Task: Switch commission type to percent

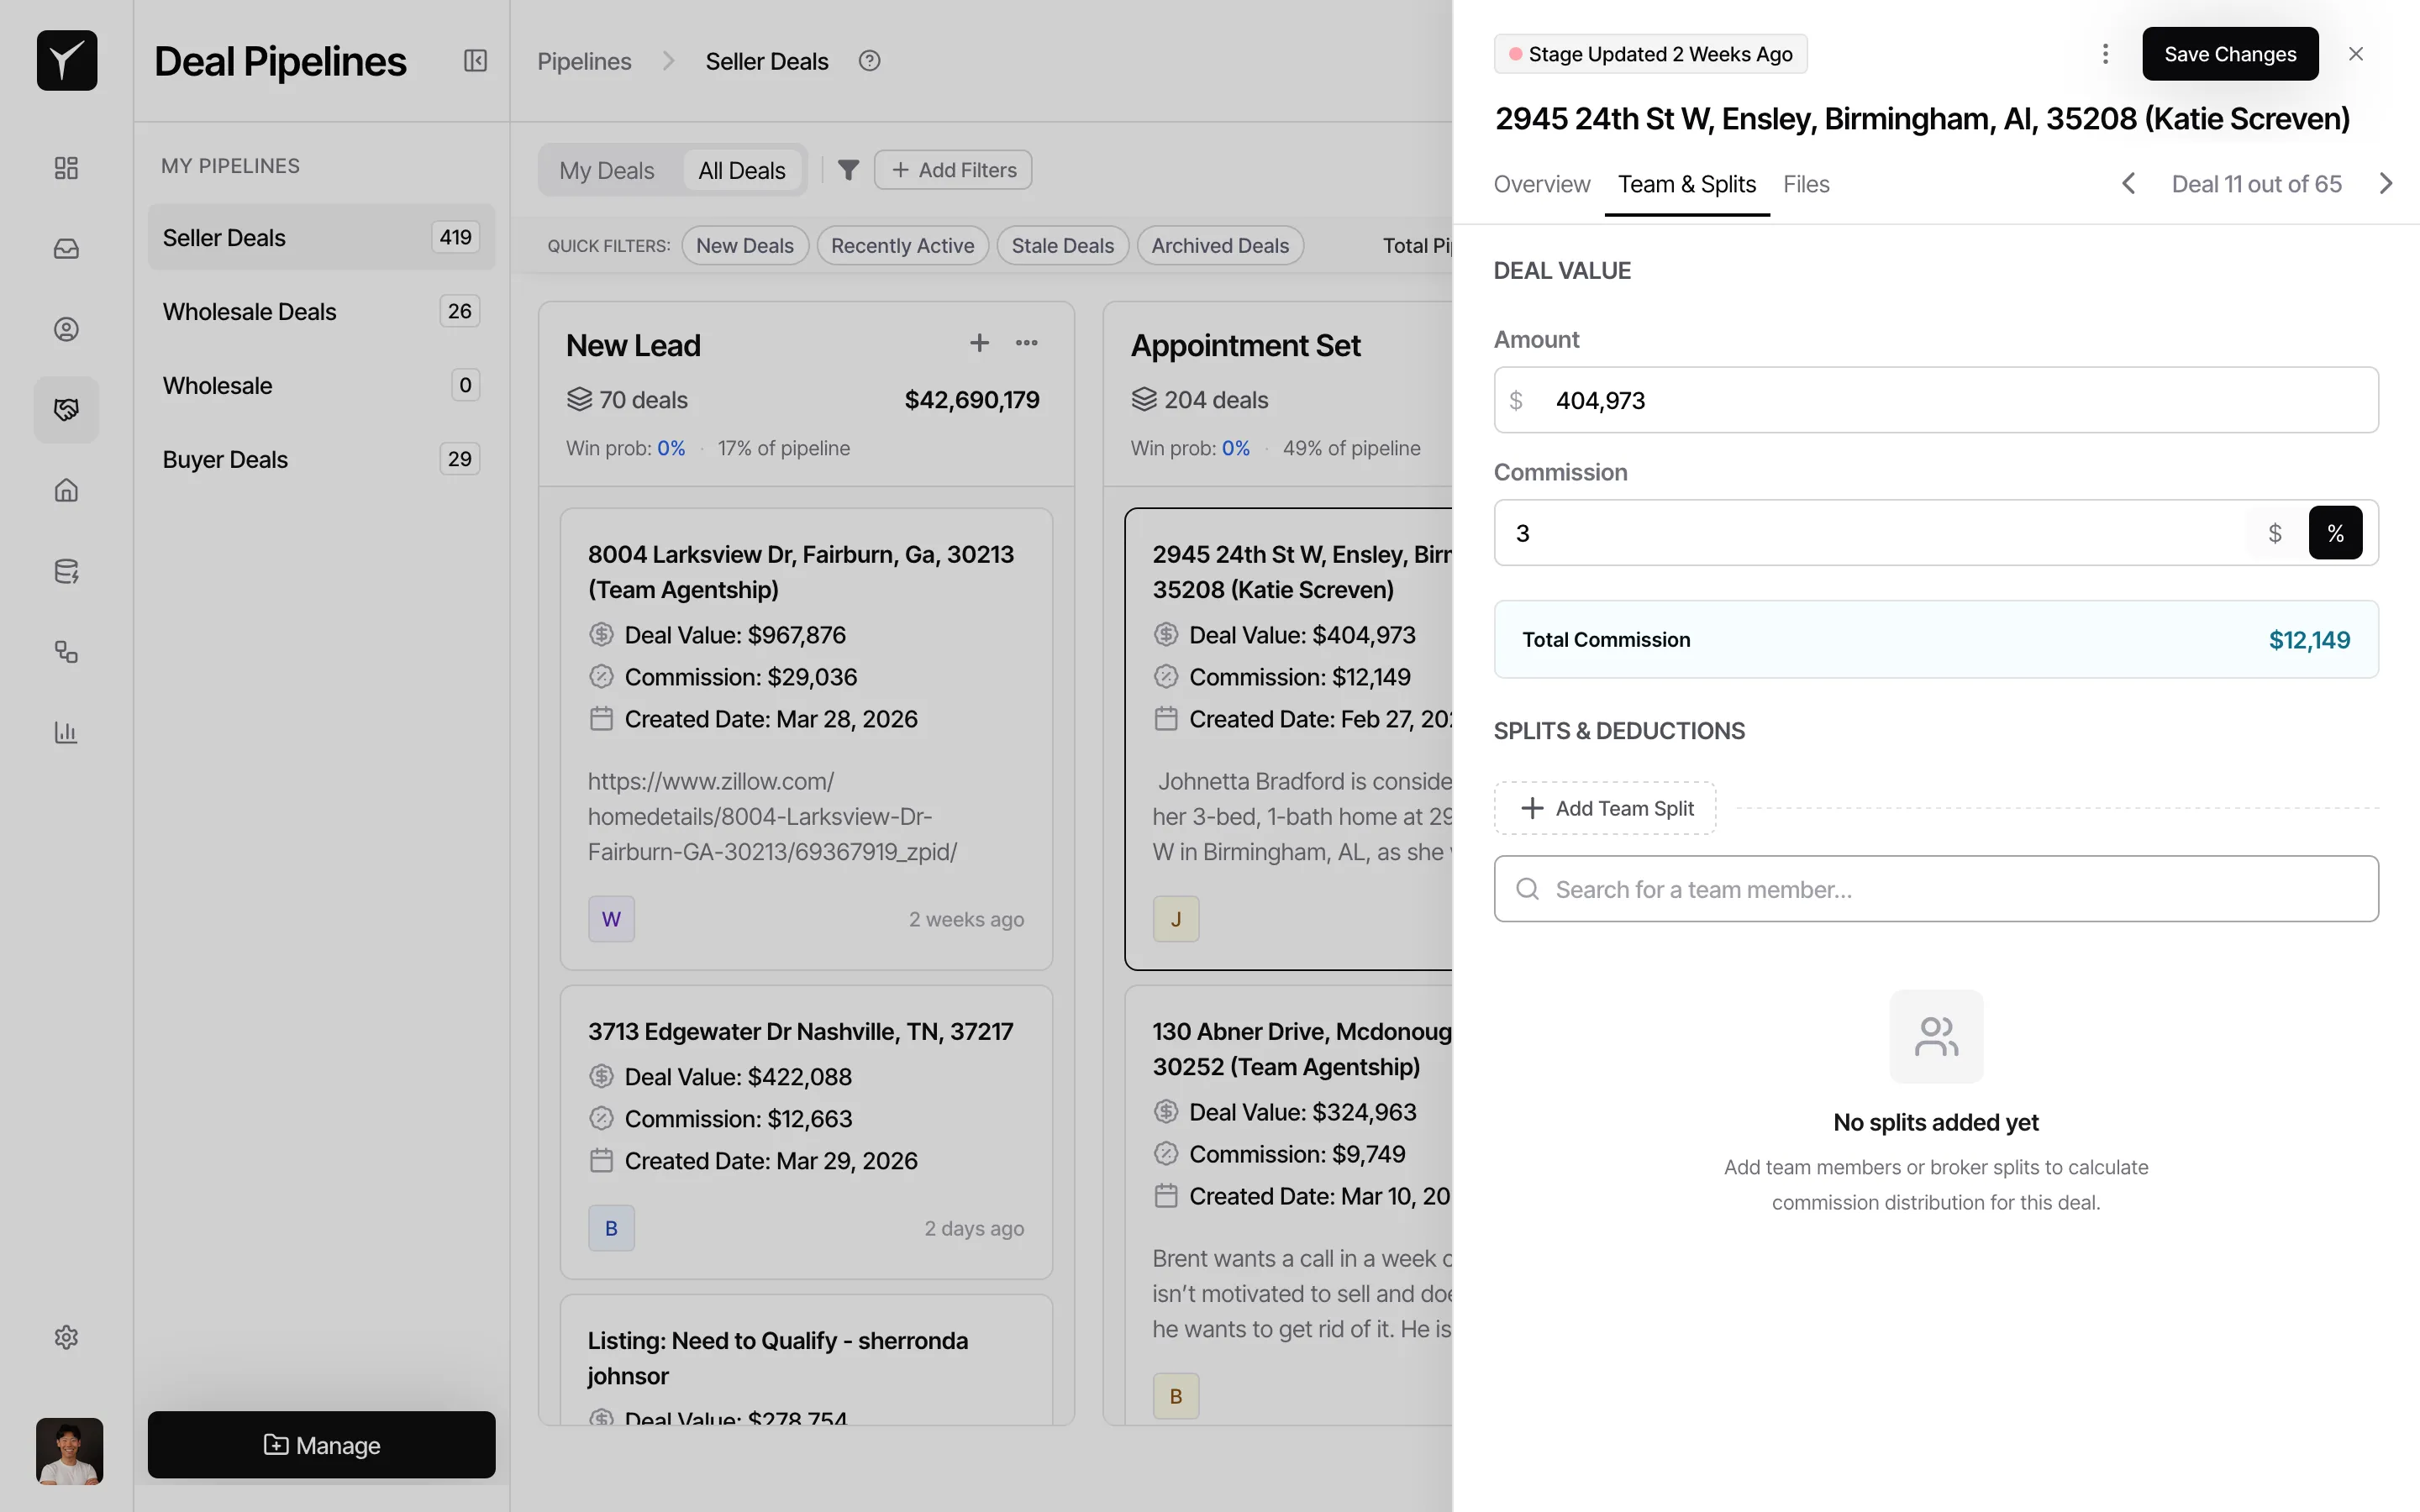Action: (x=2334, y=533)
